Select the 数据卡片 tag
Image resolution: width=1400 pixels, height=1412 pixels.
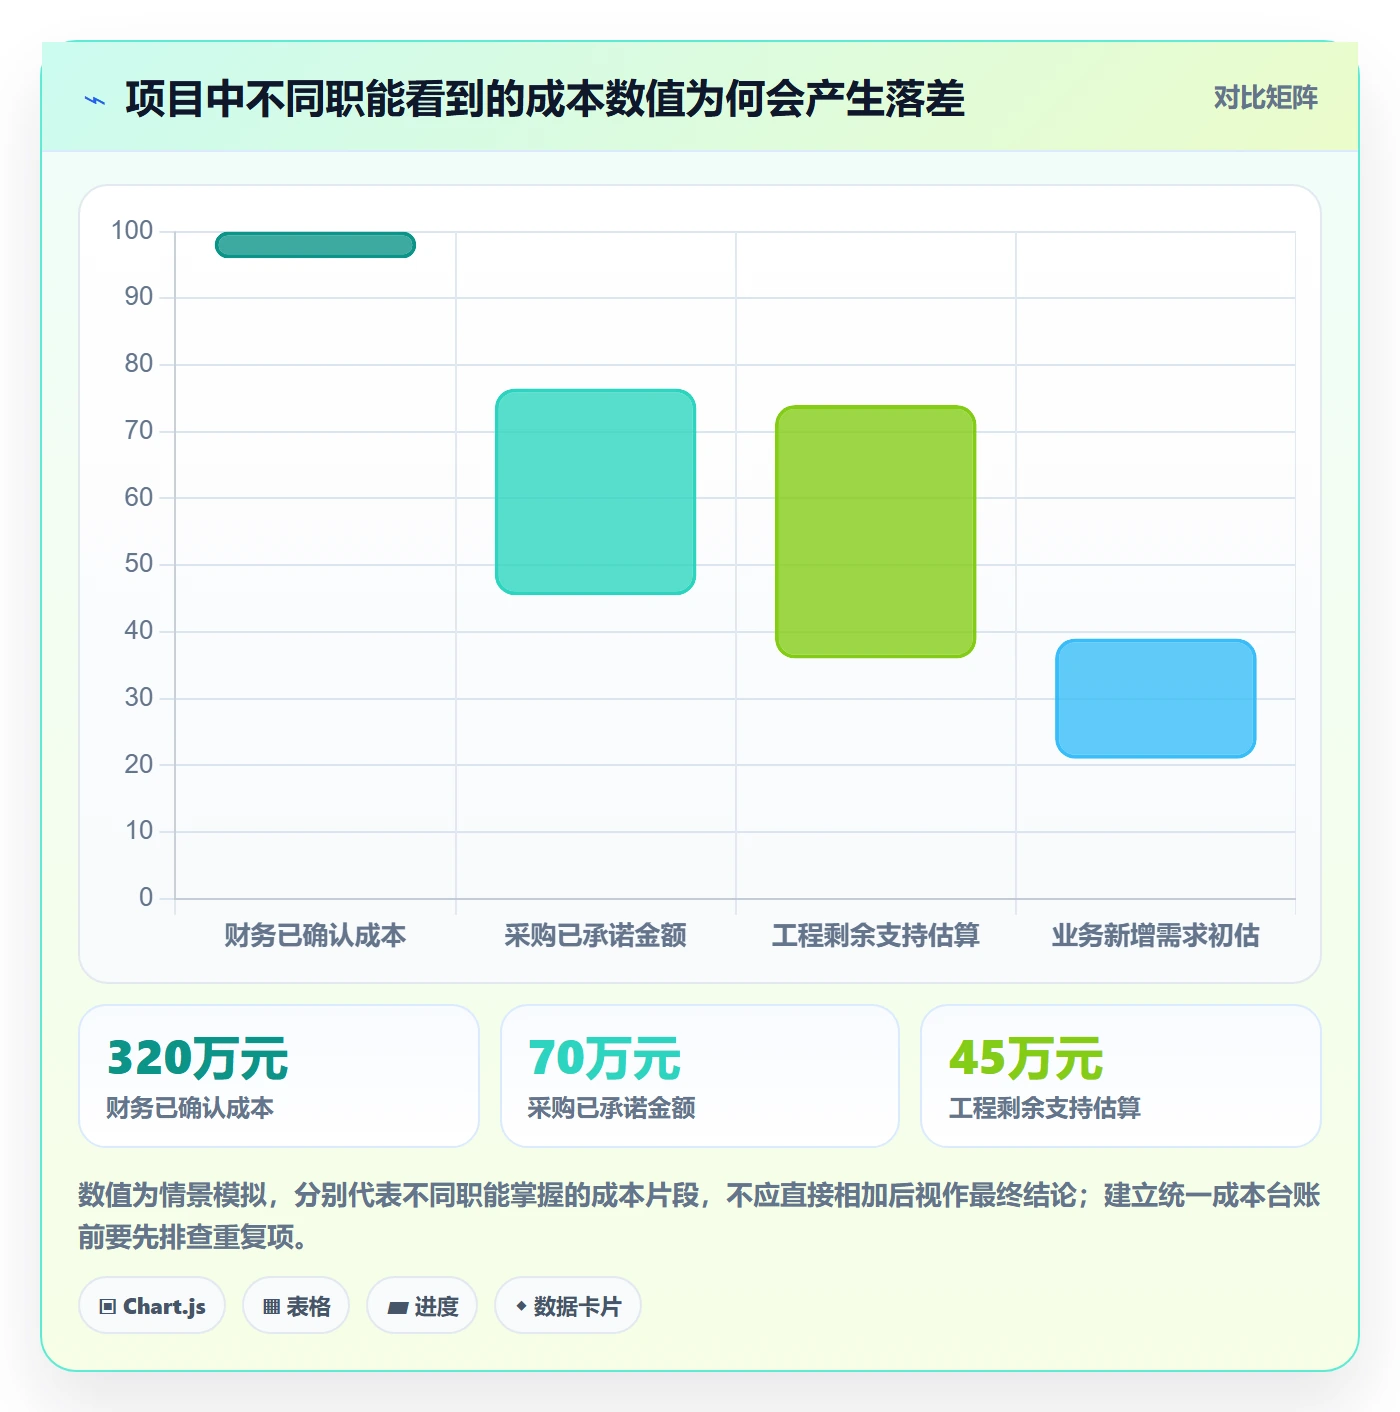pos(568,1305)
